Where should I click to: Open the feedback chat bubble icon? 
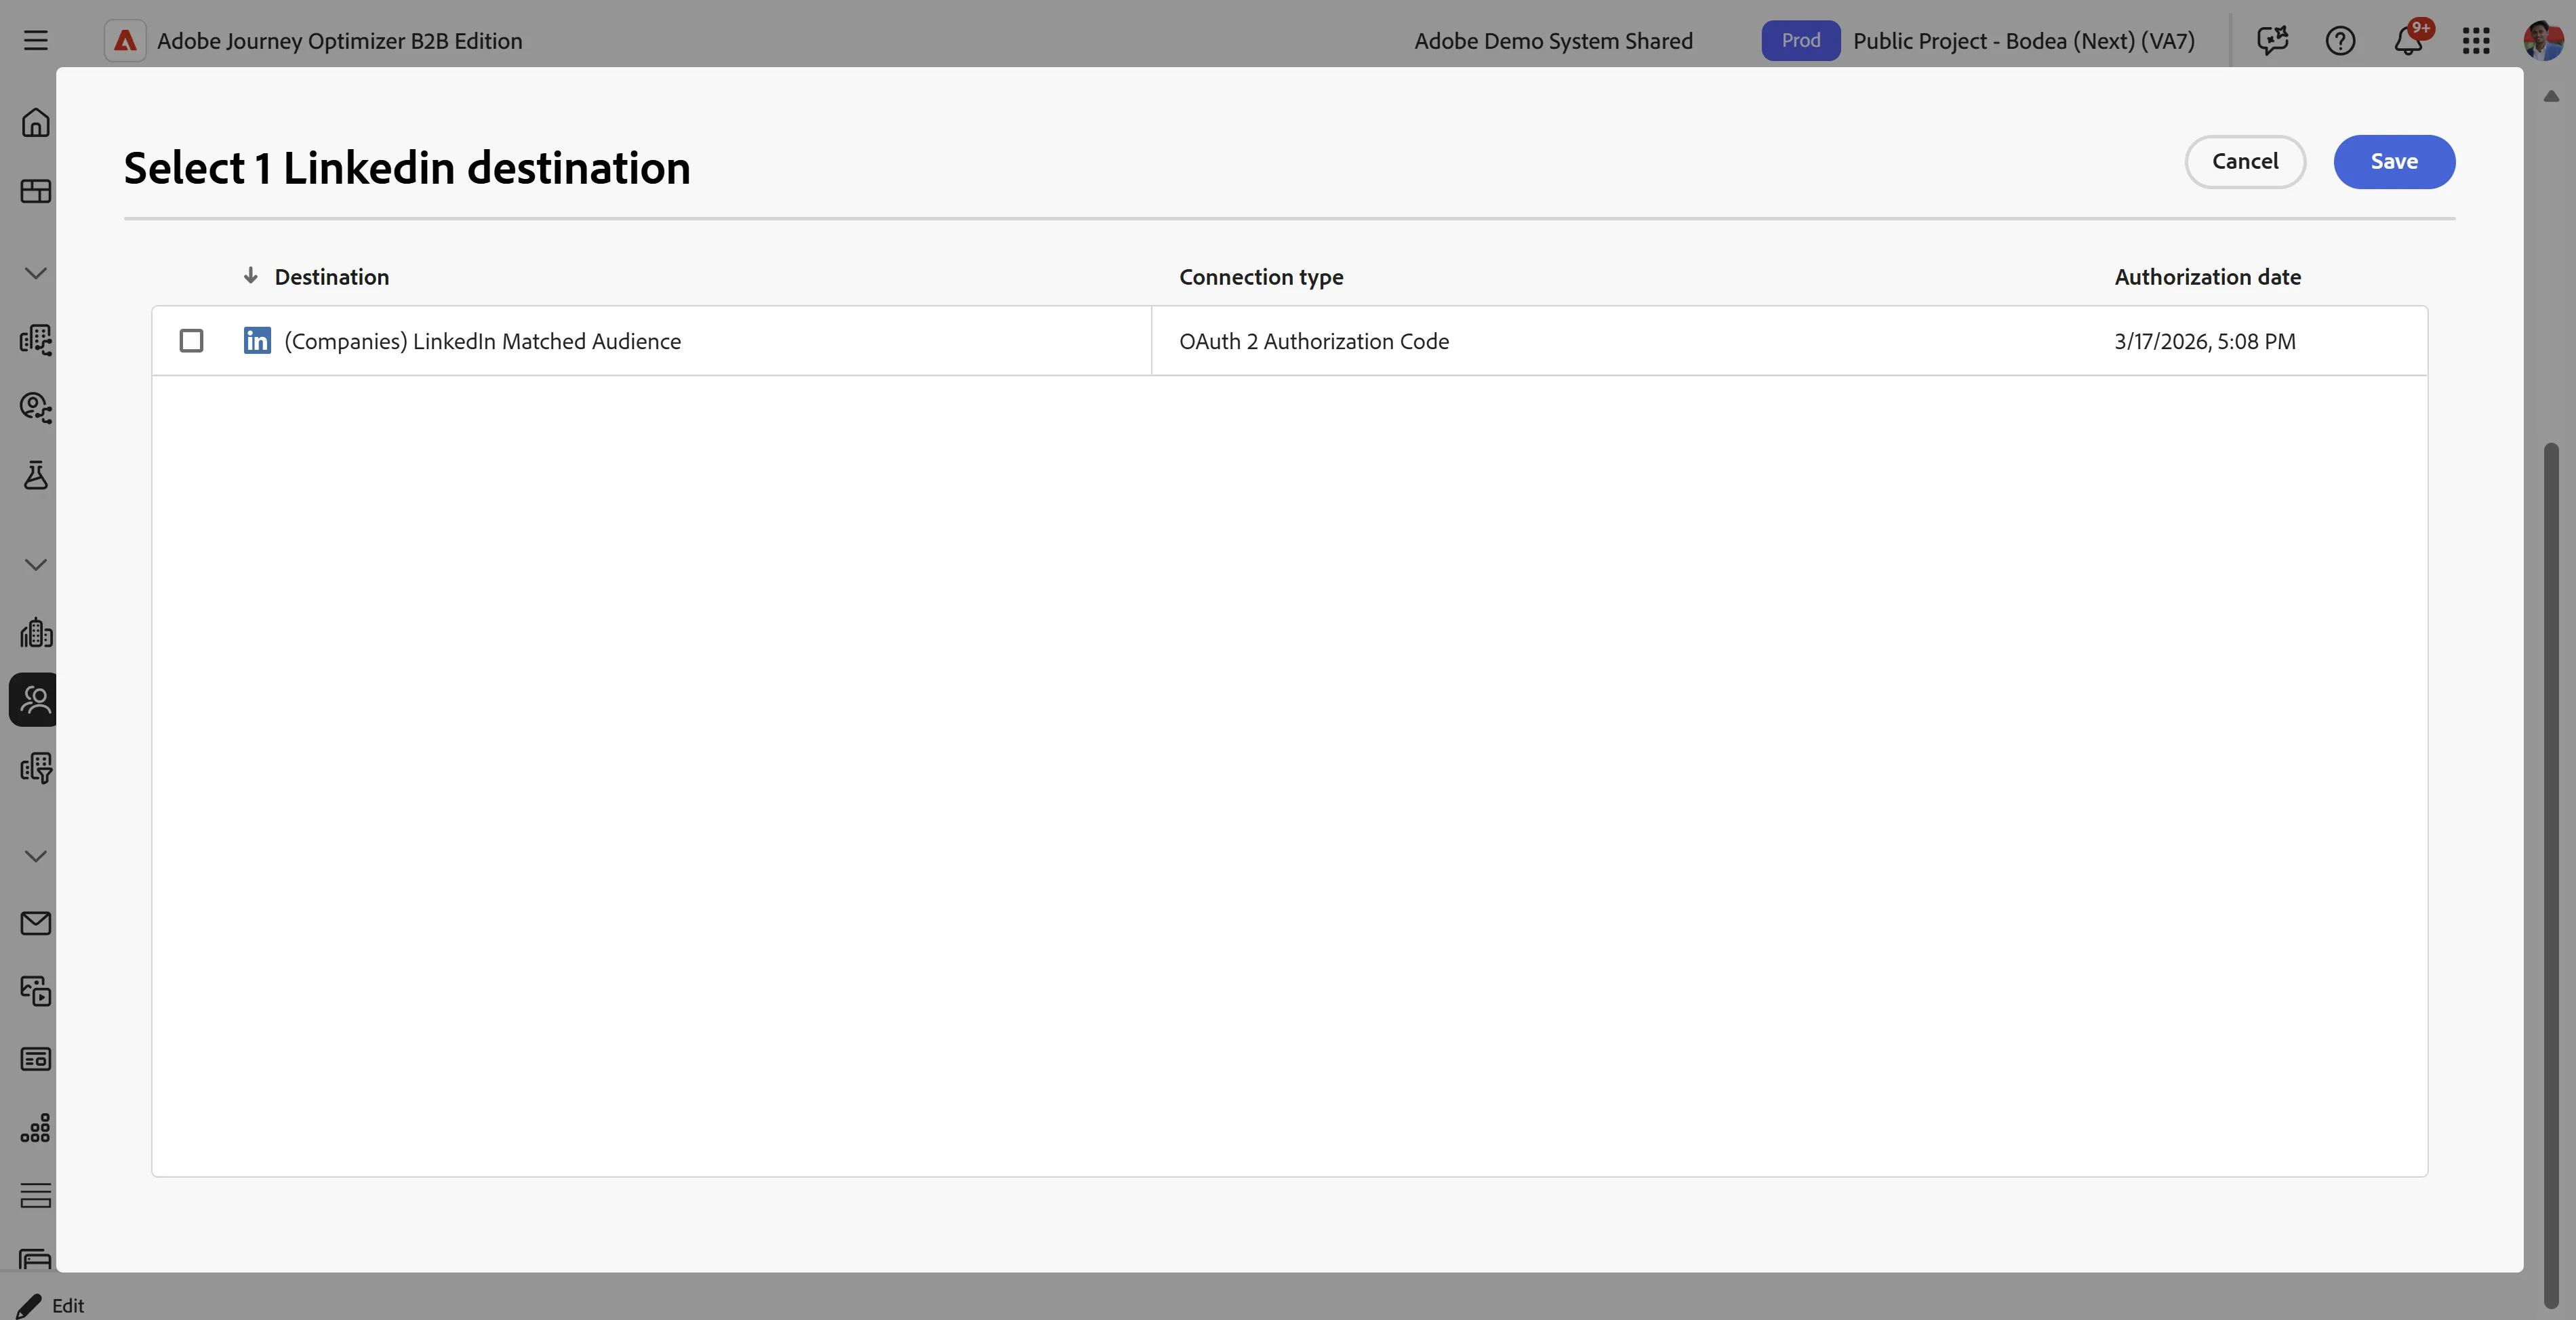(x=2272, y=41)
